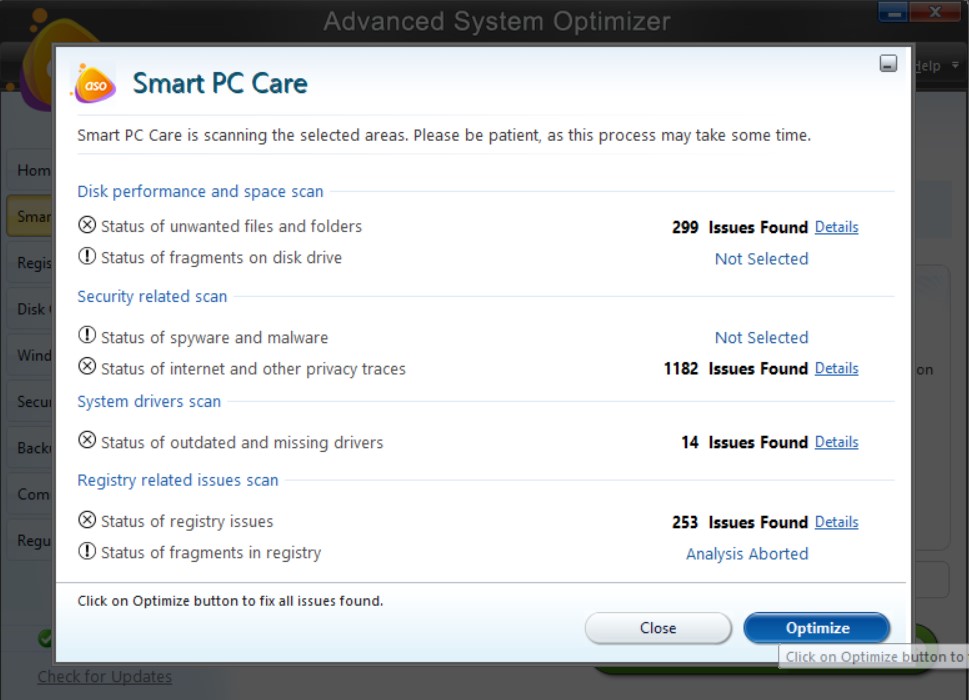Switch to the Home sidebar tab
The height and width of the screenshot is (700, 969).
[30, 170]
